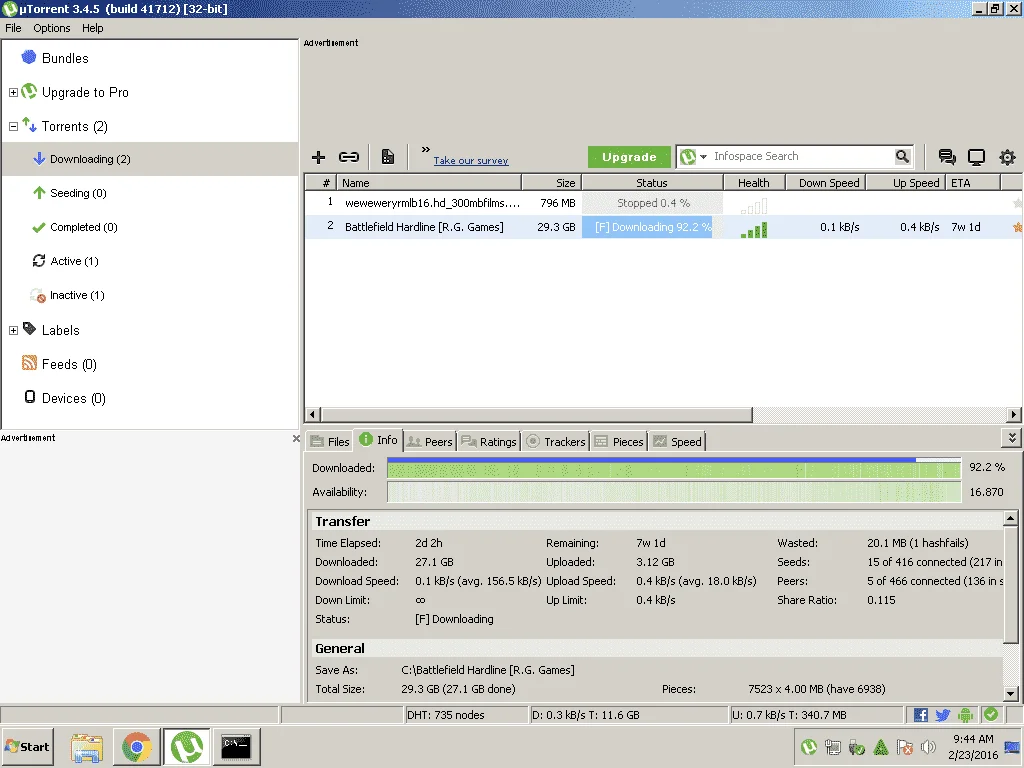
Task: Click the star icon on Battlefield row
Action: click(x=1017, y=227)
